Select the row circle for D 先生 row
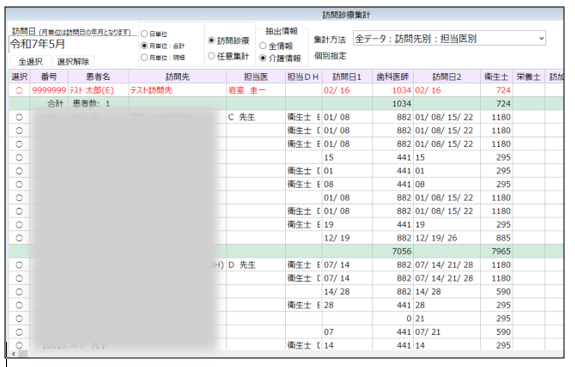 [19, 265]
